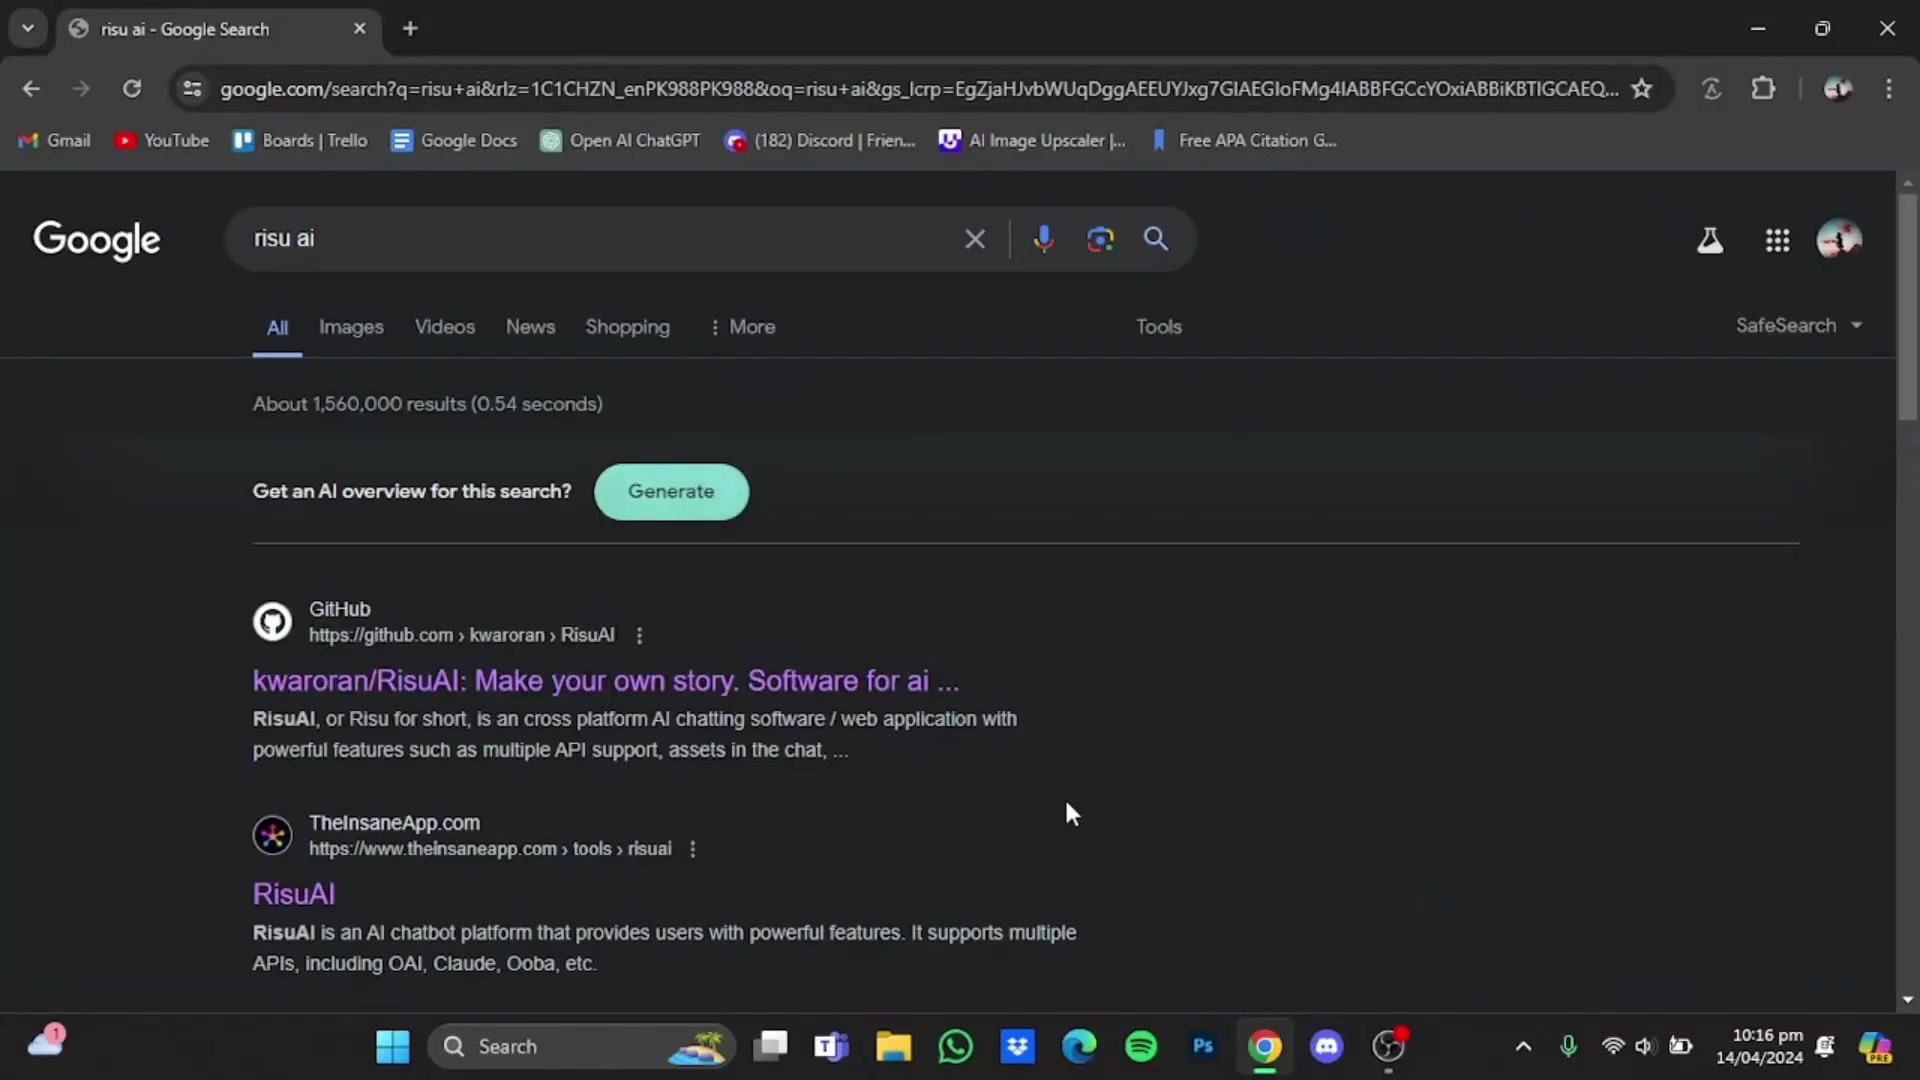Open Google apps grid menu

coord(1777,240)
